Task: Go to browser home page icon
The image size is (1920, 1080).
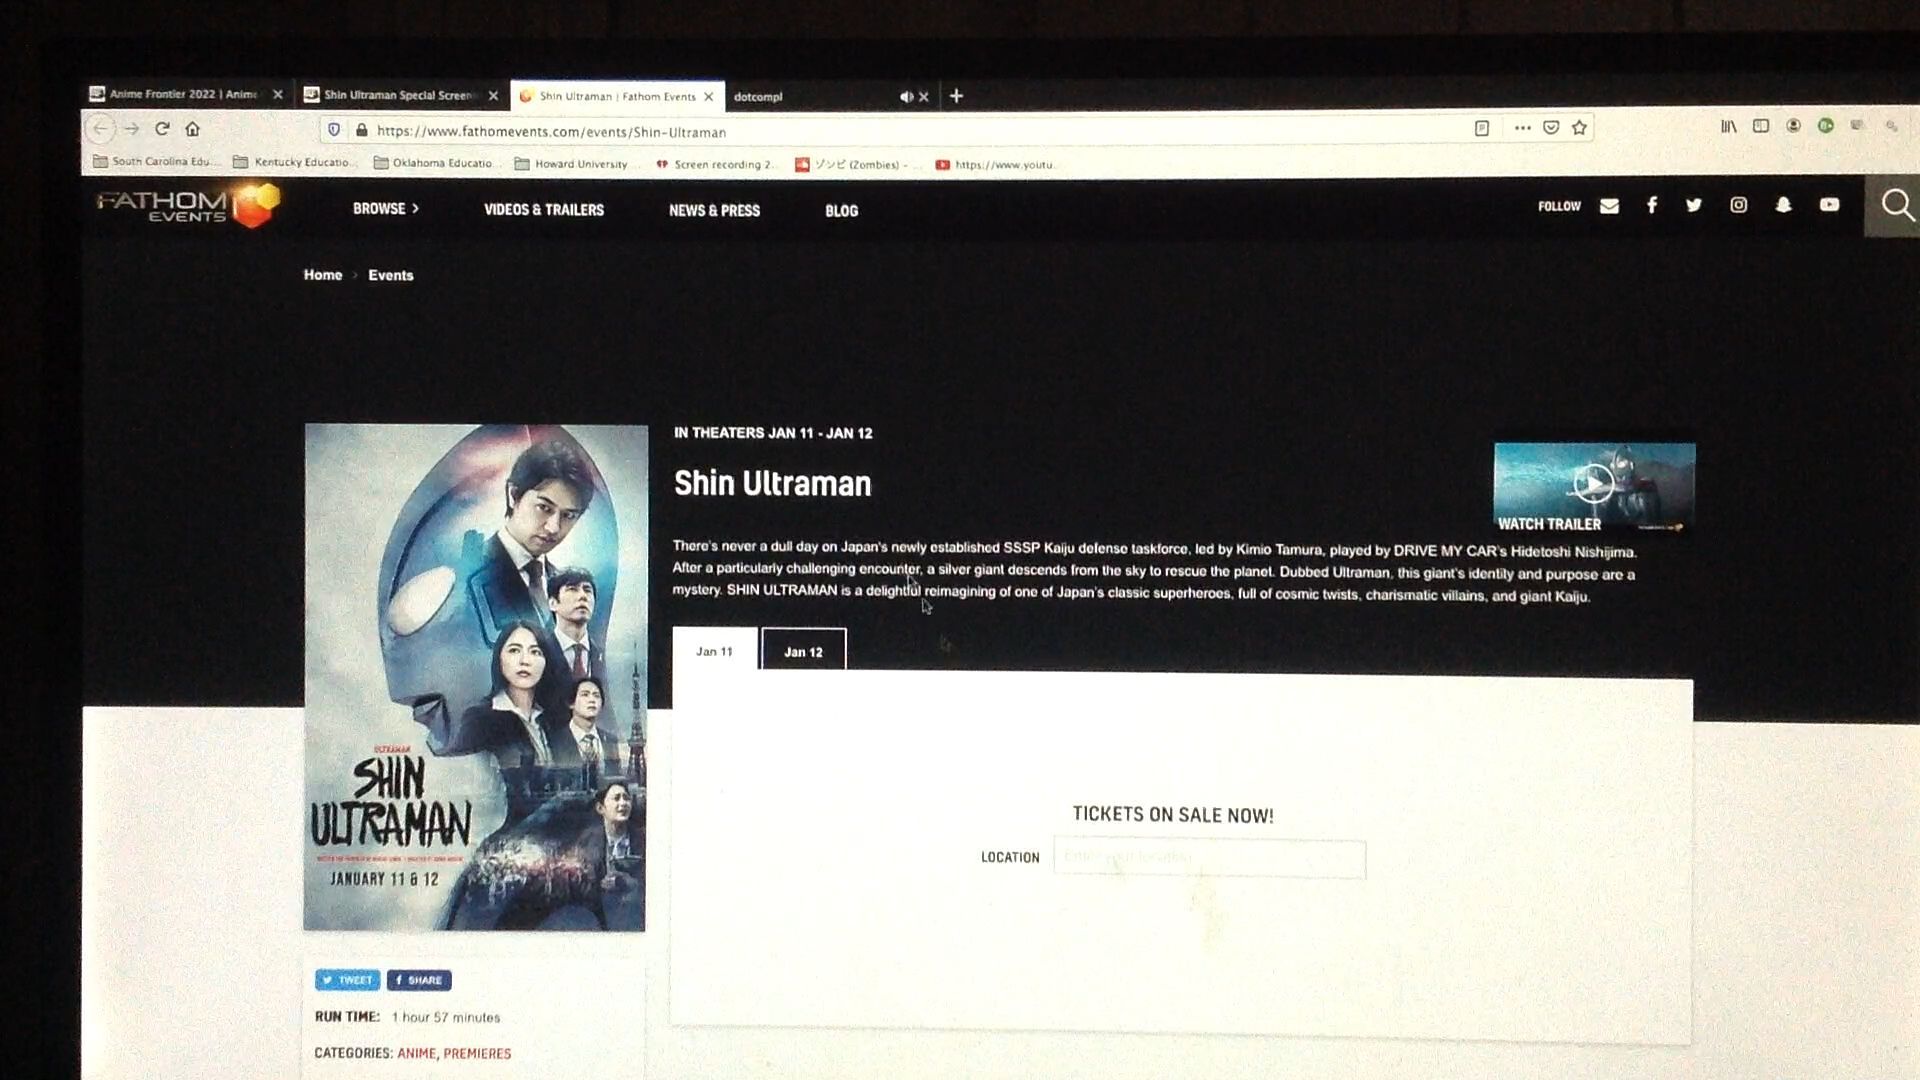Action: pos(193,129)
